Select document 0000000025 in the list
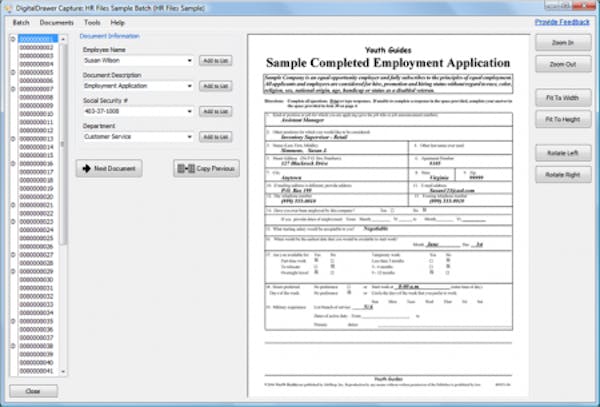600x407 pixels. 36,238
